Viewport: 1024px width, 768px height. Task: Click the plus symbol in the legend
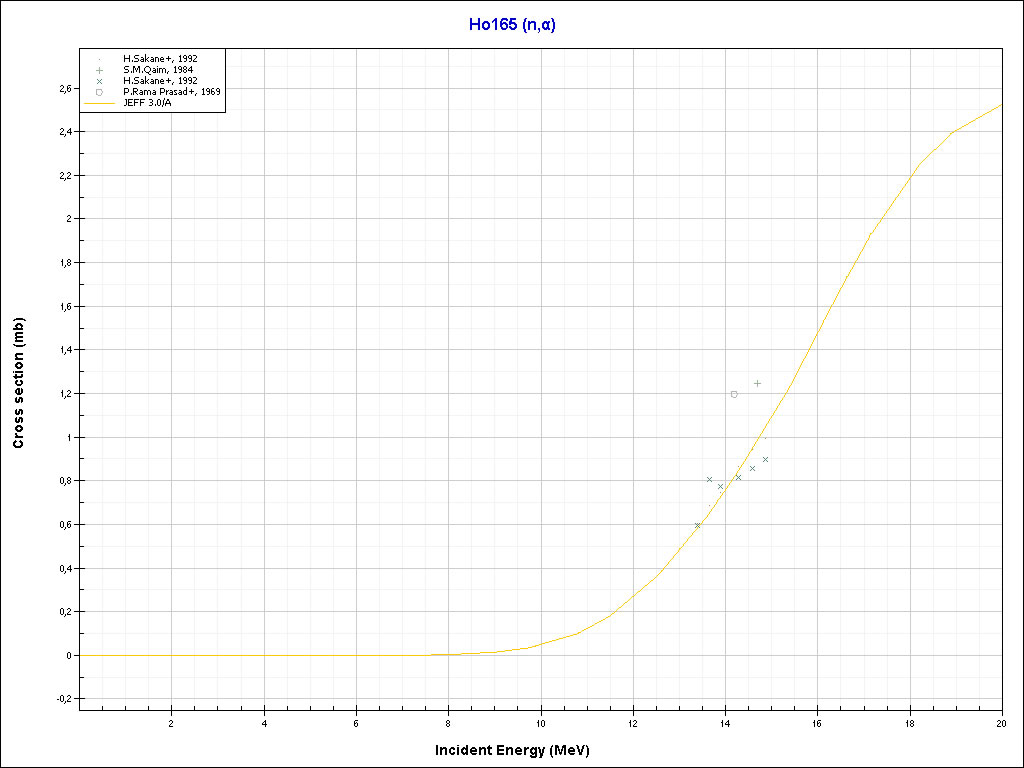coord(100,70)
